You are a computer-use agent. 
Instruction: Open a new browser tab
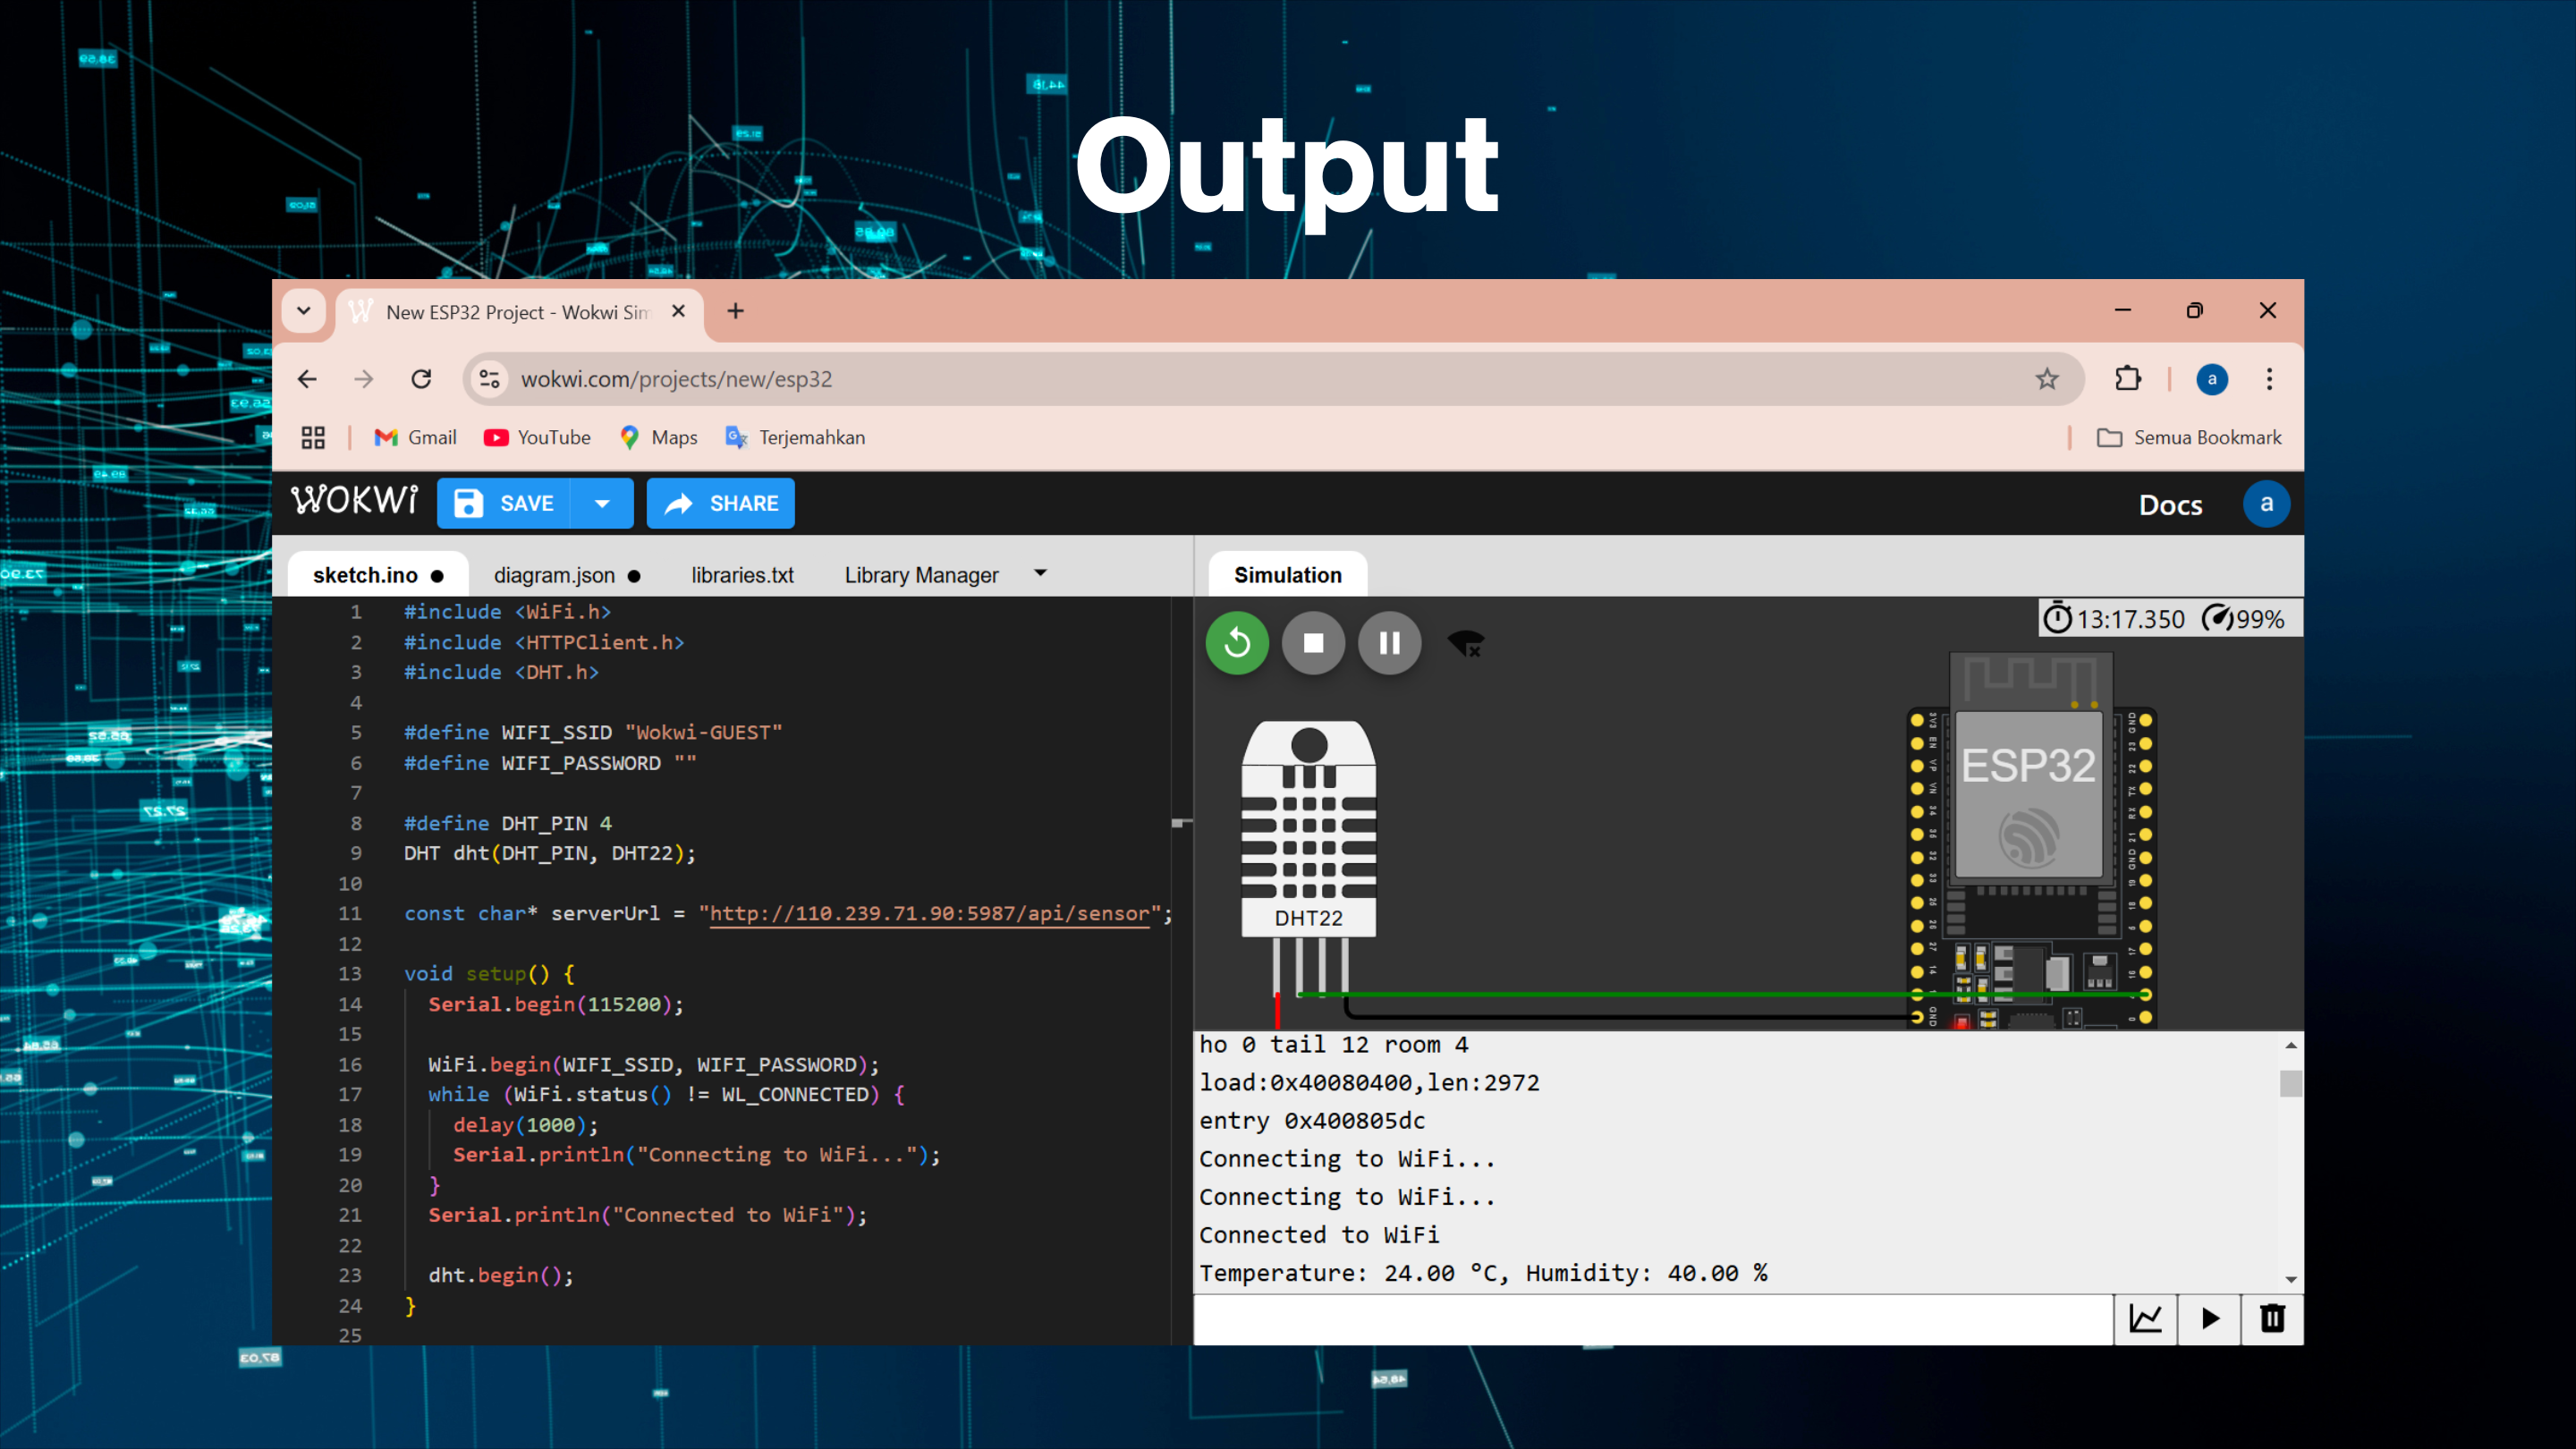[x=735, y=311]
